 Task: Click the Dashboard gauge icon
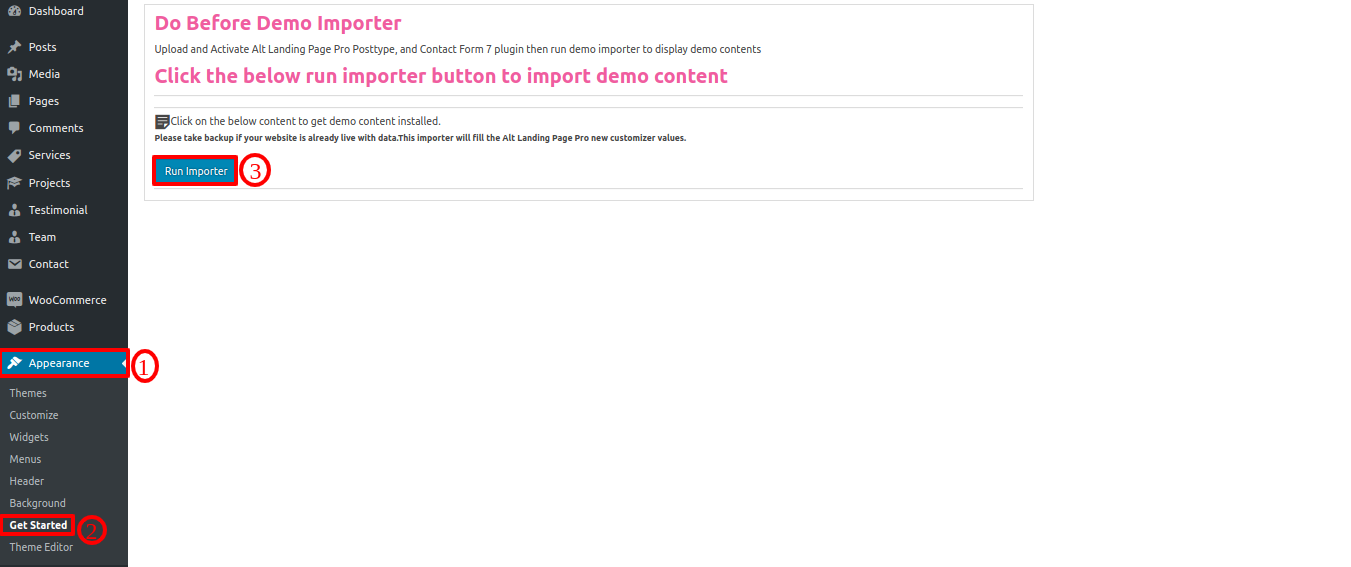pyautogui.click(x=14, y=11)
